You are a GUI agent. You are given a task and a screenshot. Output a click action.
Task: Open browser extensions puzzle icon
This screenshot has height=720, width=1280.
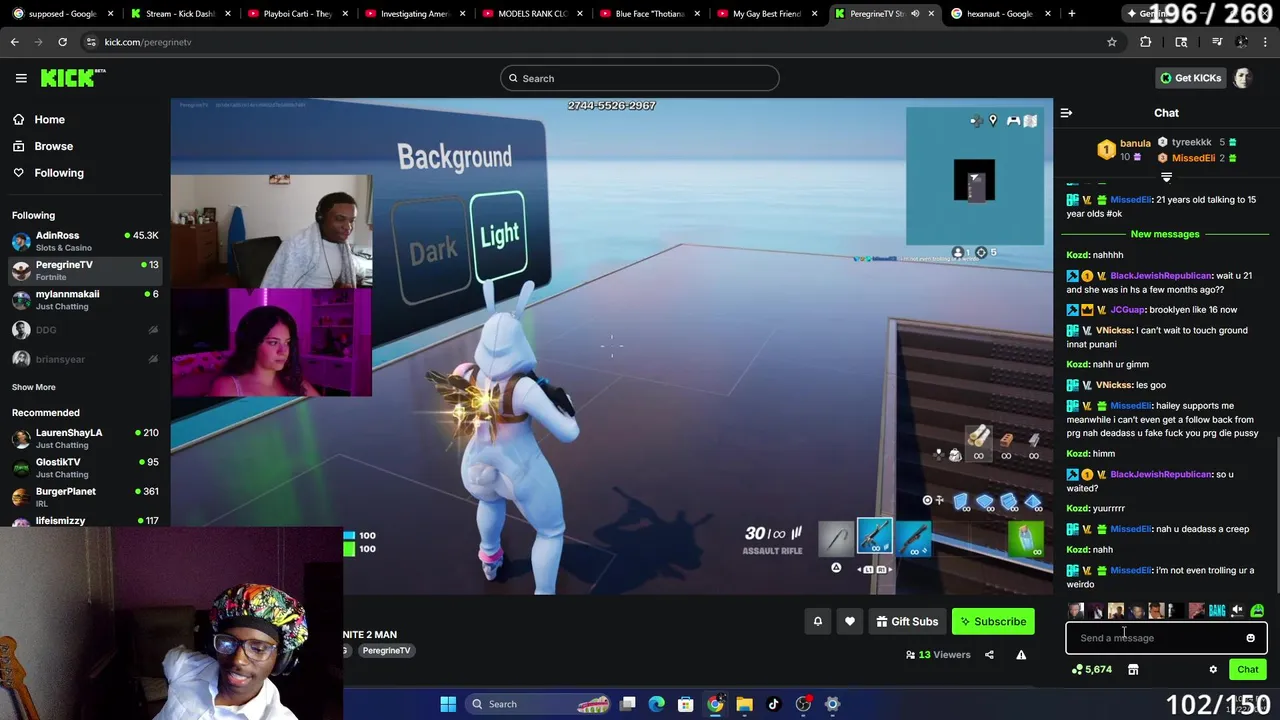tap(1145, 42)
